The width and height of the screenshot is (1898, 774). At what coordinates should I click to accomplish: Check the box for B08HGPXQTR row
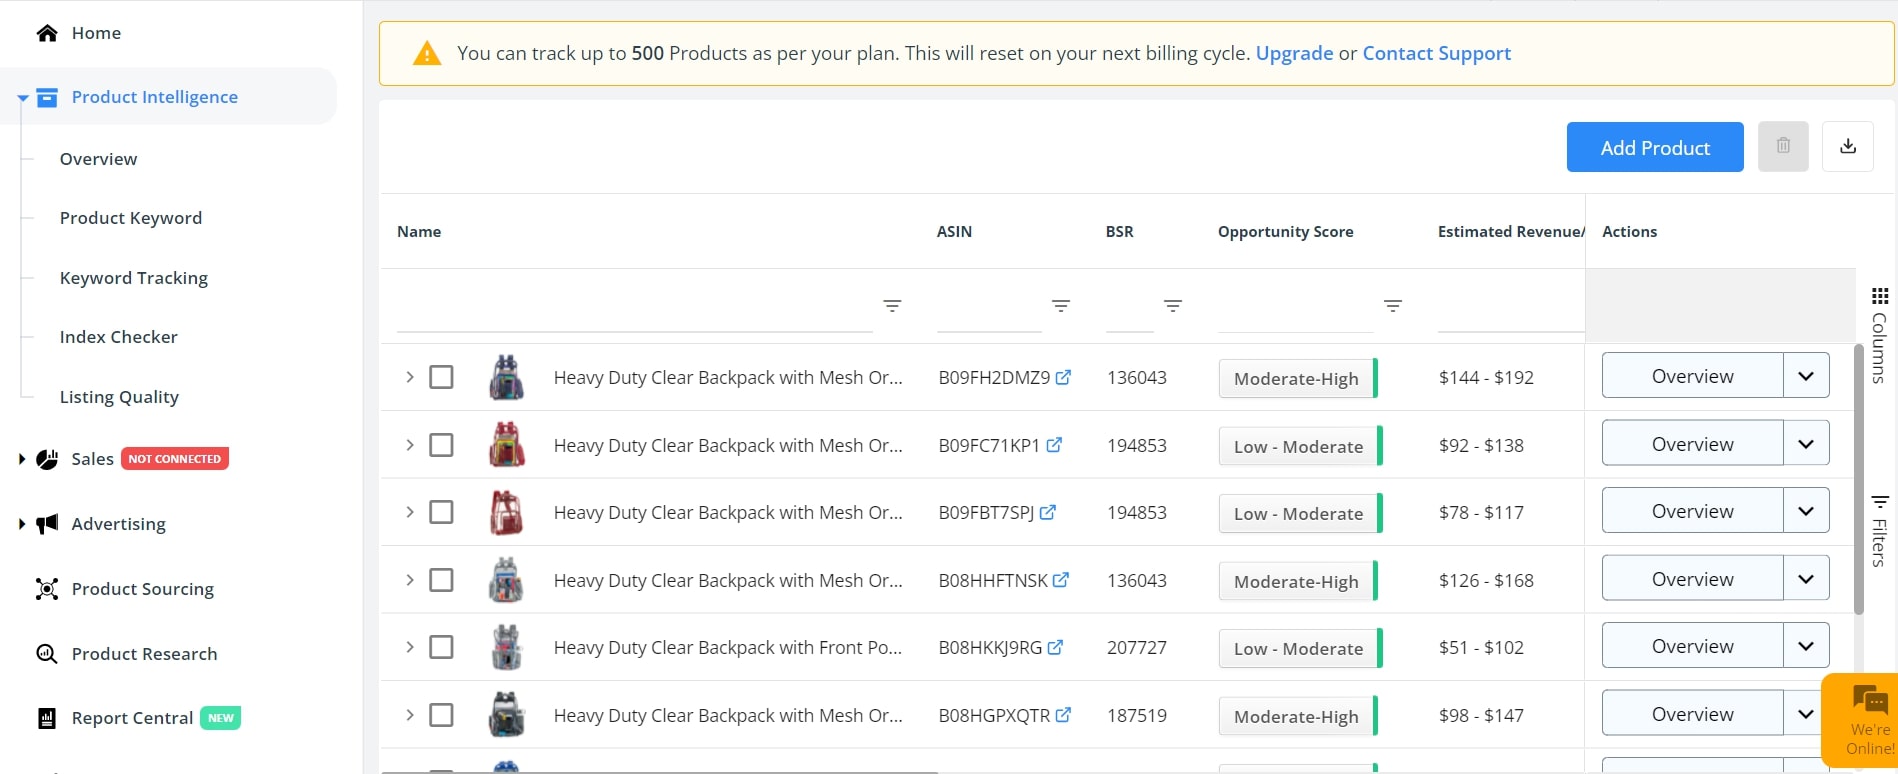(x=441, y=715)
